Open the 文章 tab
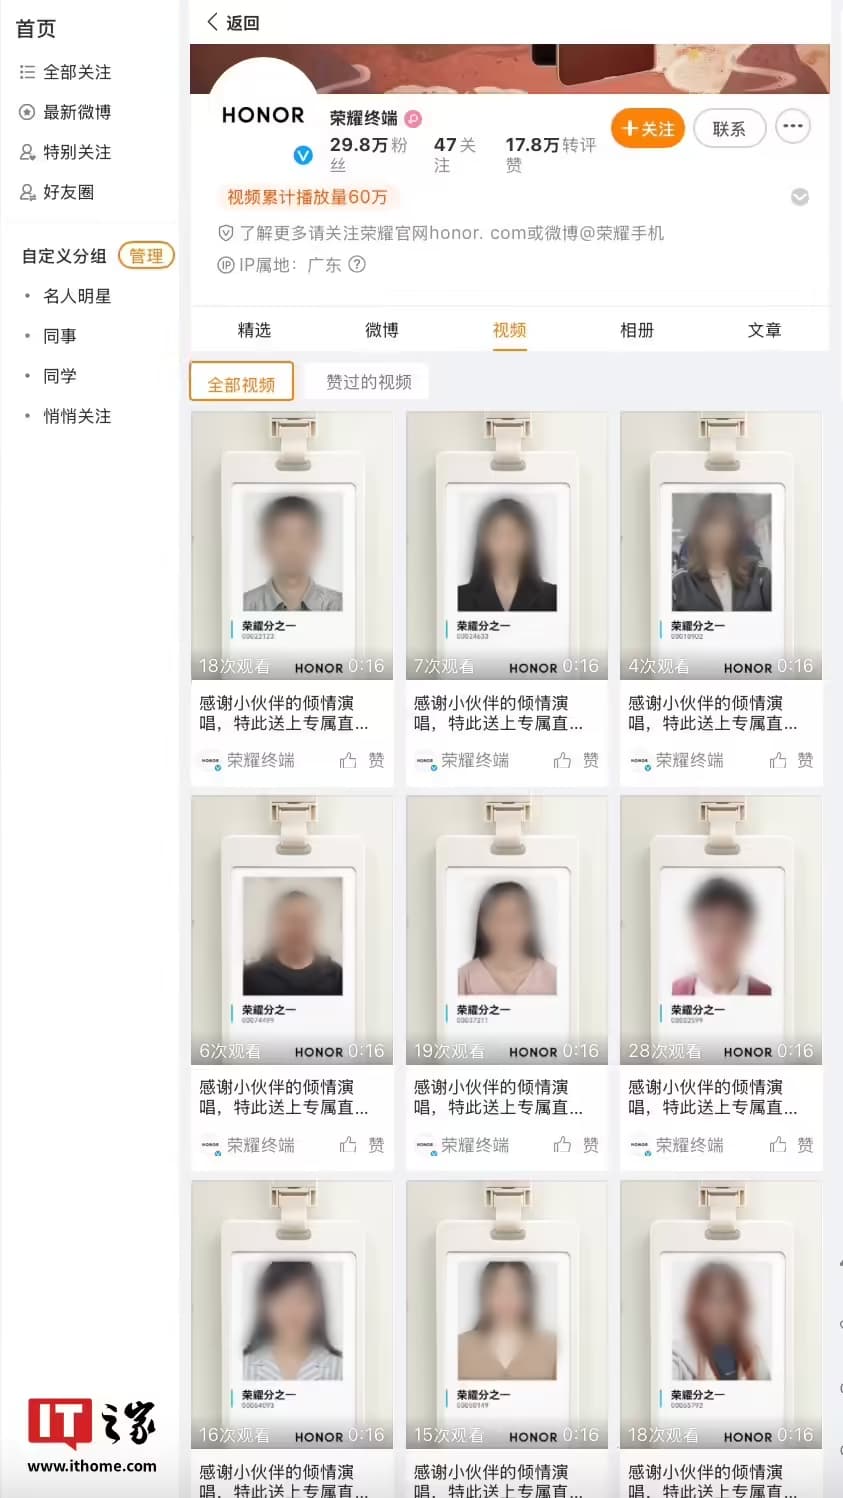The width and height of the screenshot is (843, 1498). 764,330
